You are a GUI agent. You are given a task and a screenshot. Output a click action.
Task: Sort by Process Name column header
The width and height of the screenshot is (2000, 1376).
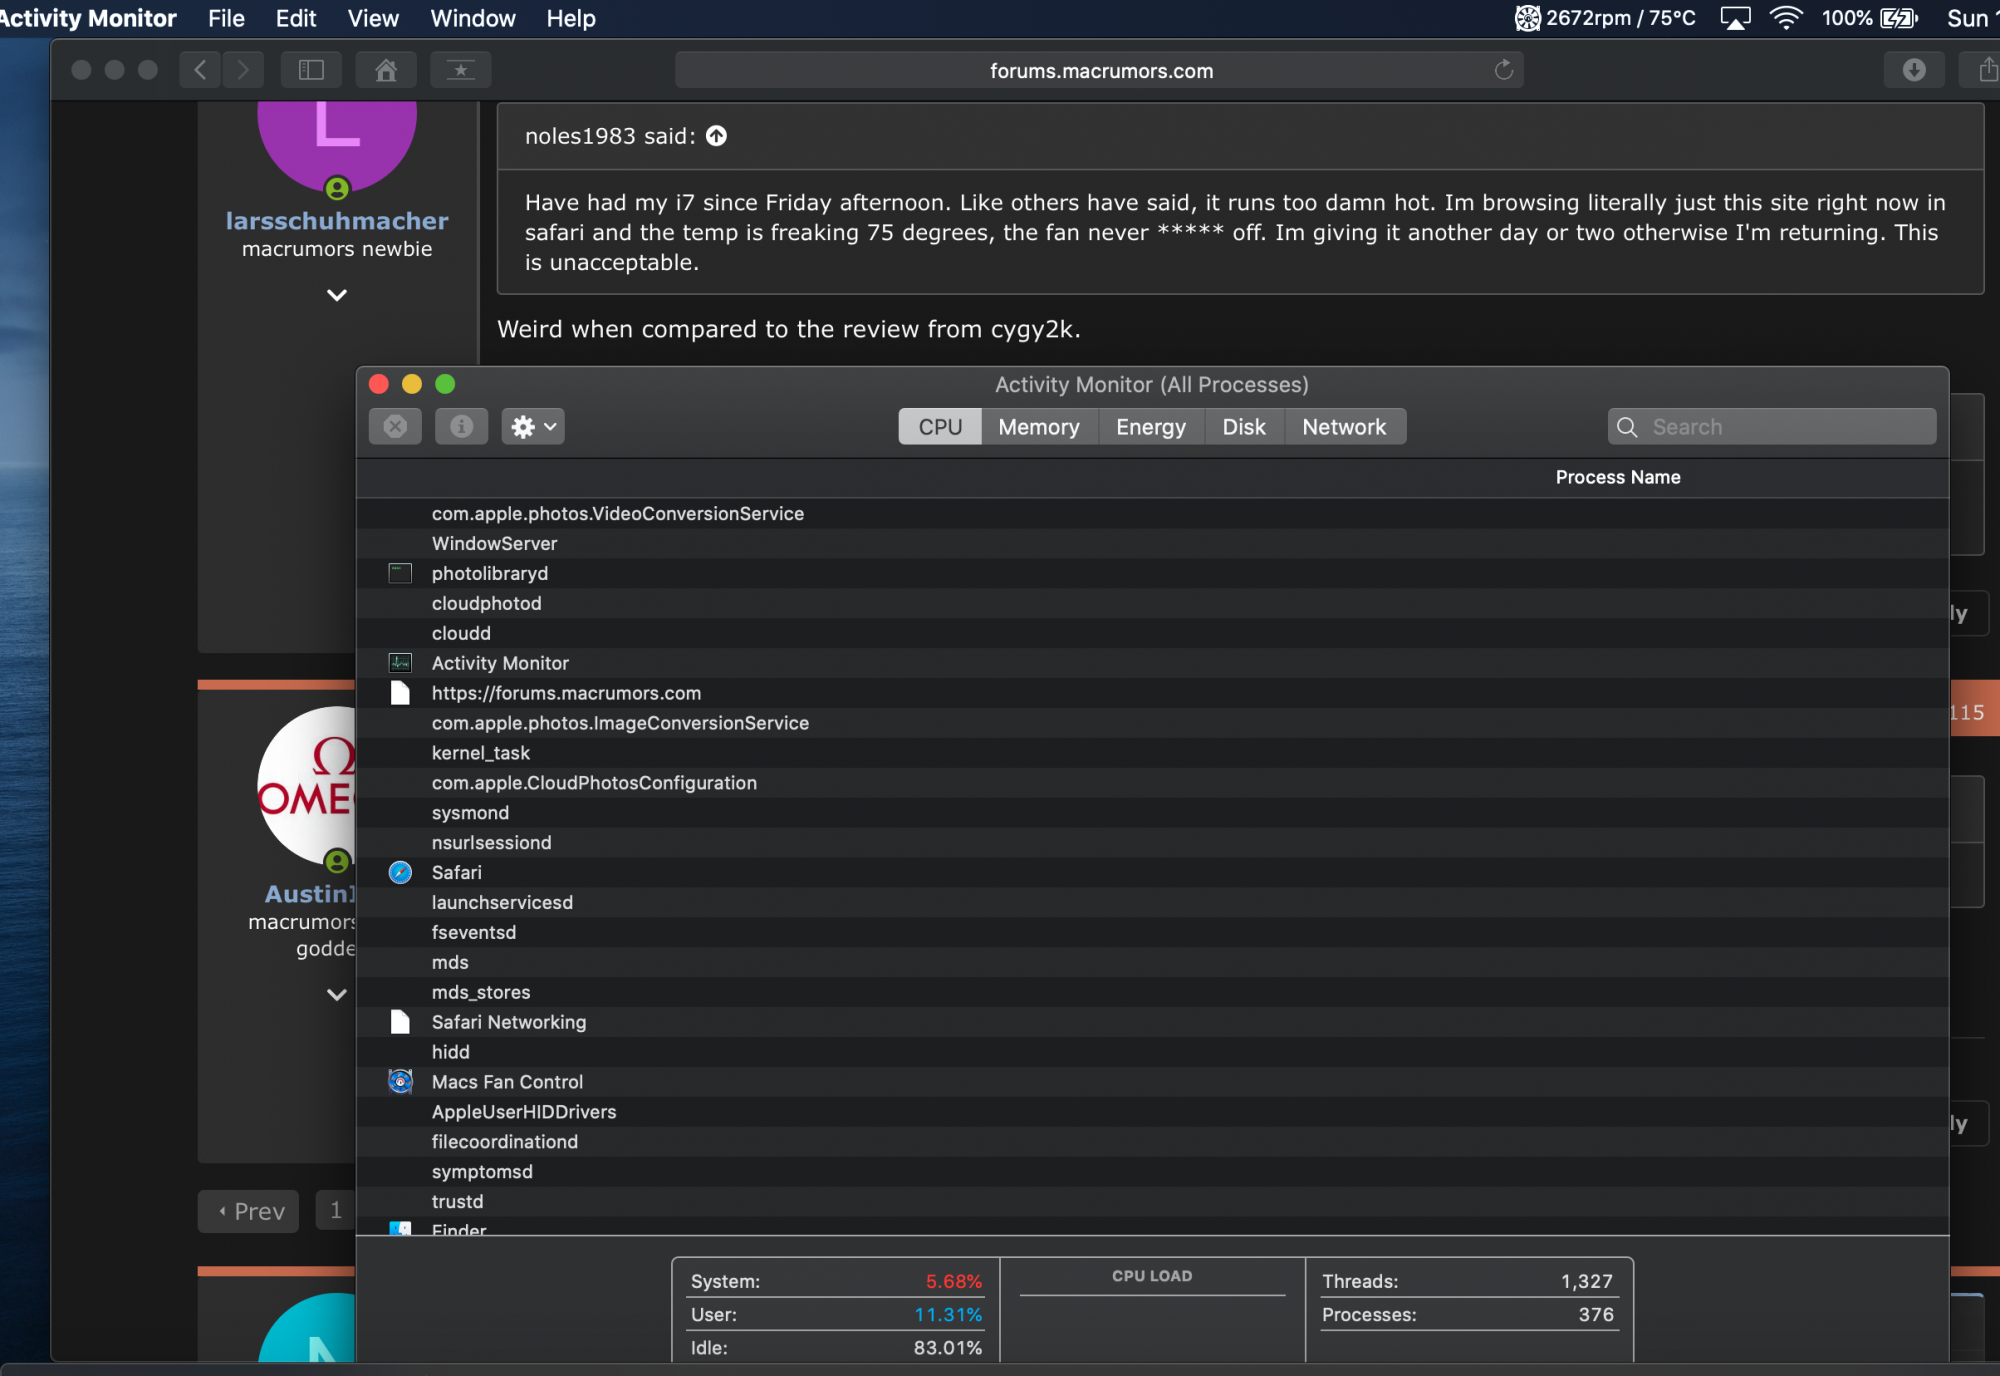coord(1618,478)
